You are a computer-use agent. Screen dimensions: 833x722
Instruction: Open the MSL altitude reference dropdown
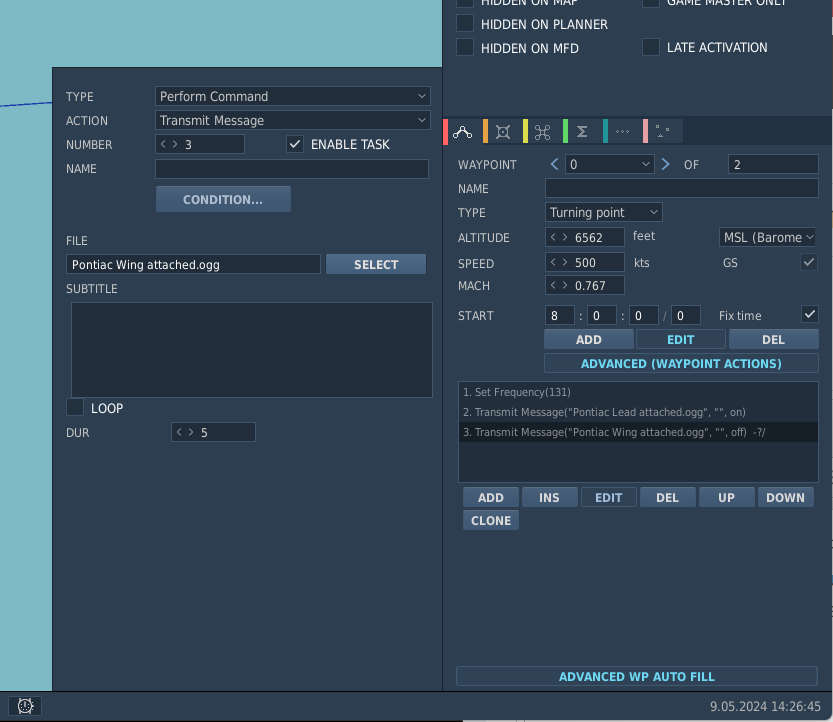[767, 237]
